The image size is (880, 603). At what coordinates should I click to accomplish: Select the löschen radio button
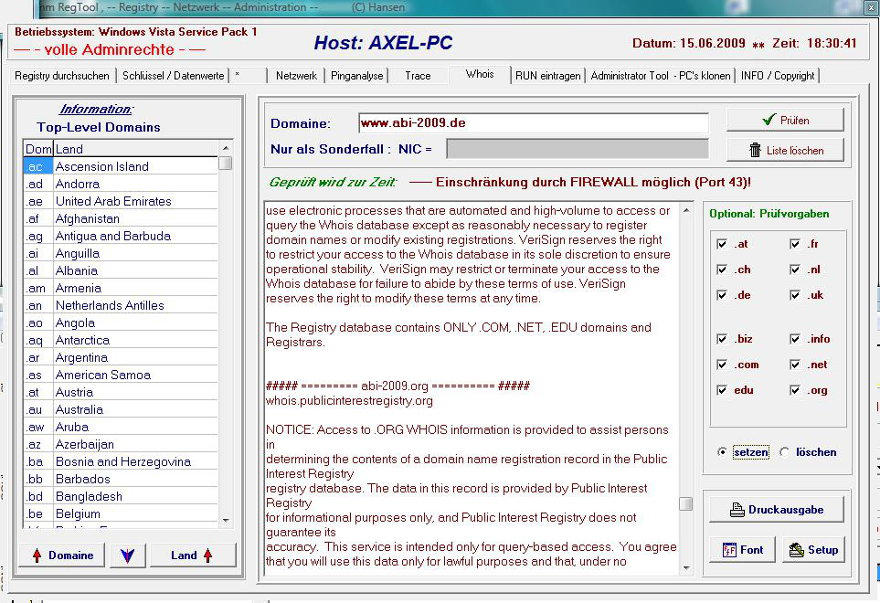pyautogui.click(x=784, y=452)
